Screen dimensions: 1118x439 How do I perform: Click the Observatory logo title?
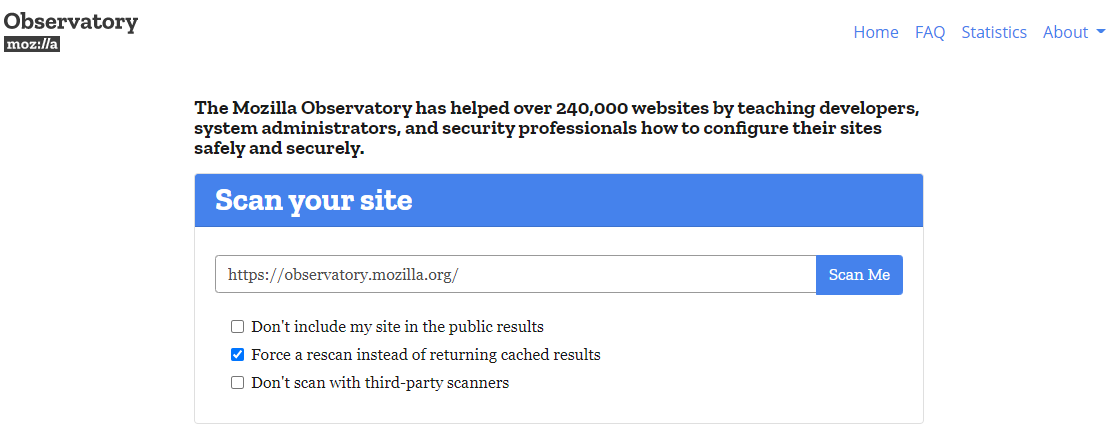click(x=71, y=21)
